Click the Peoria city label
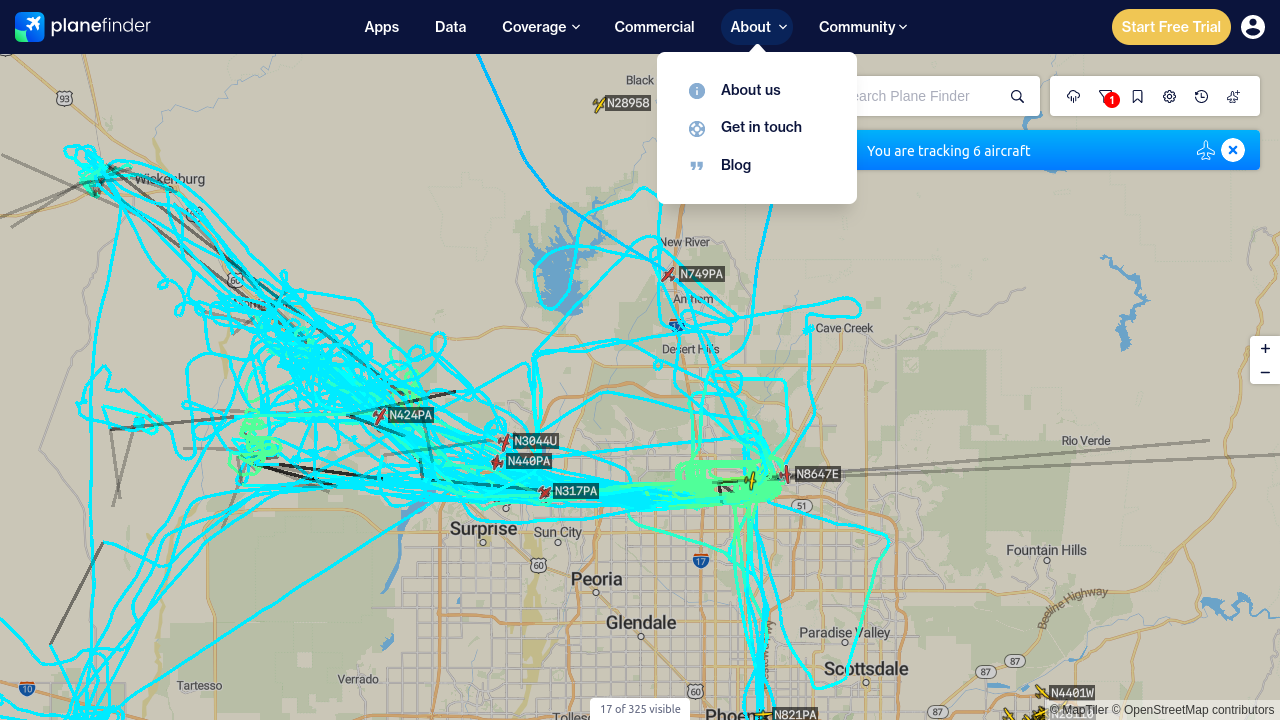Viewport: 1280px width, 720px height. [597, 579]
